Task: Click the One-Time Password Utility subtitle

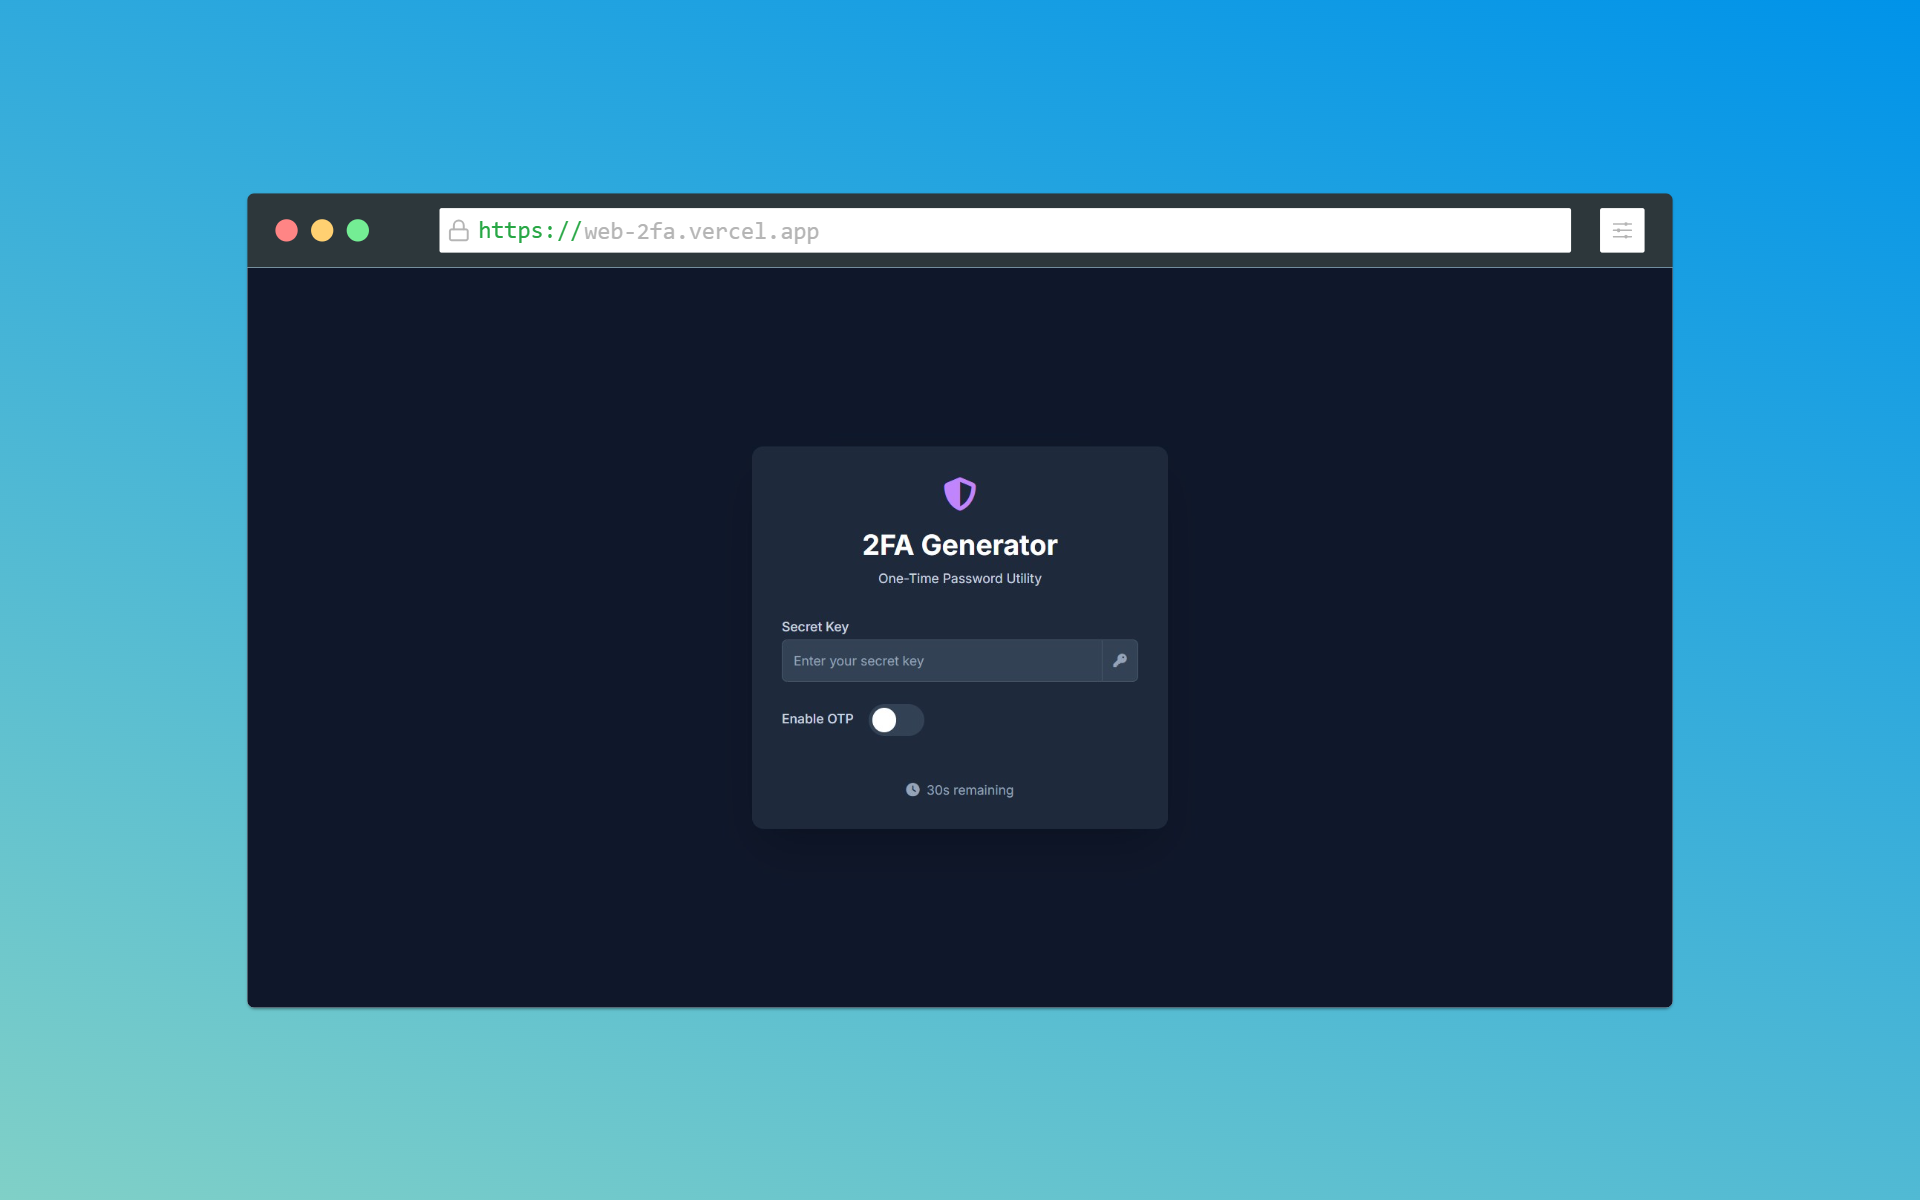Action: pos(959,578)
